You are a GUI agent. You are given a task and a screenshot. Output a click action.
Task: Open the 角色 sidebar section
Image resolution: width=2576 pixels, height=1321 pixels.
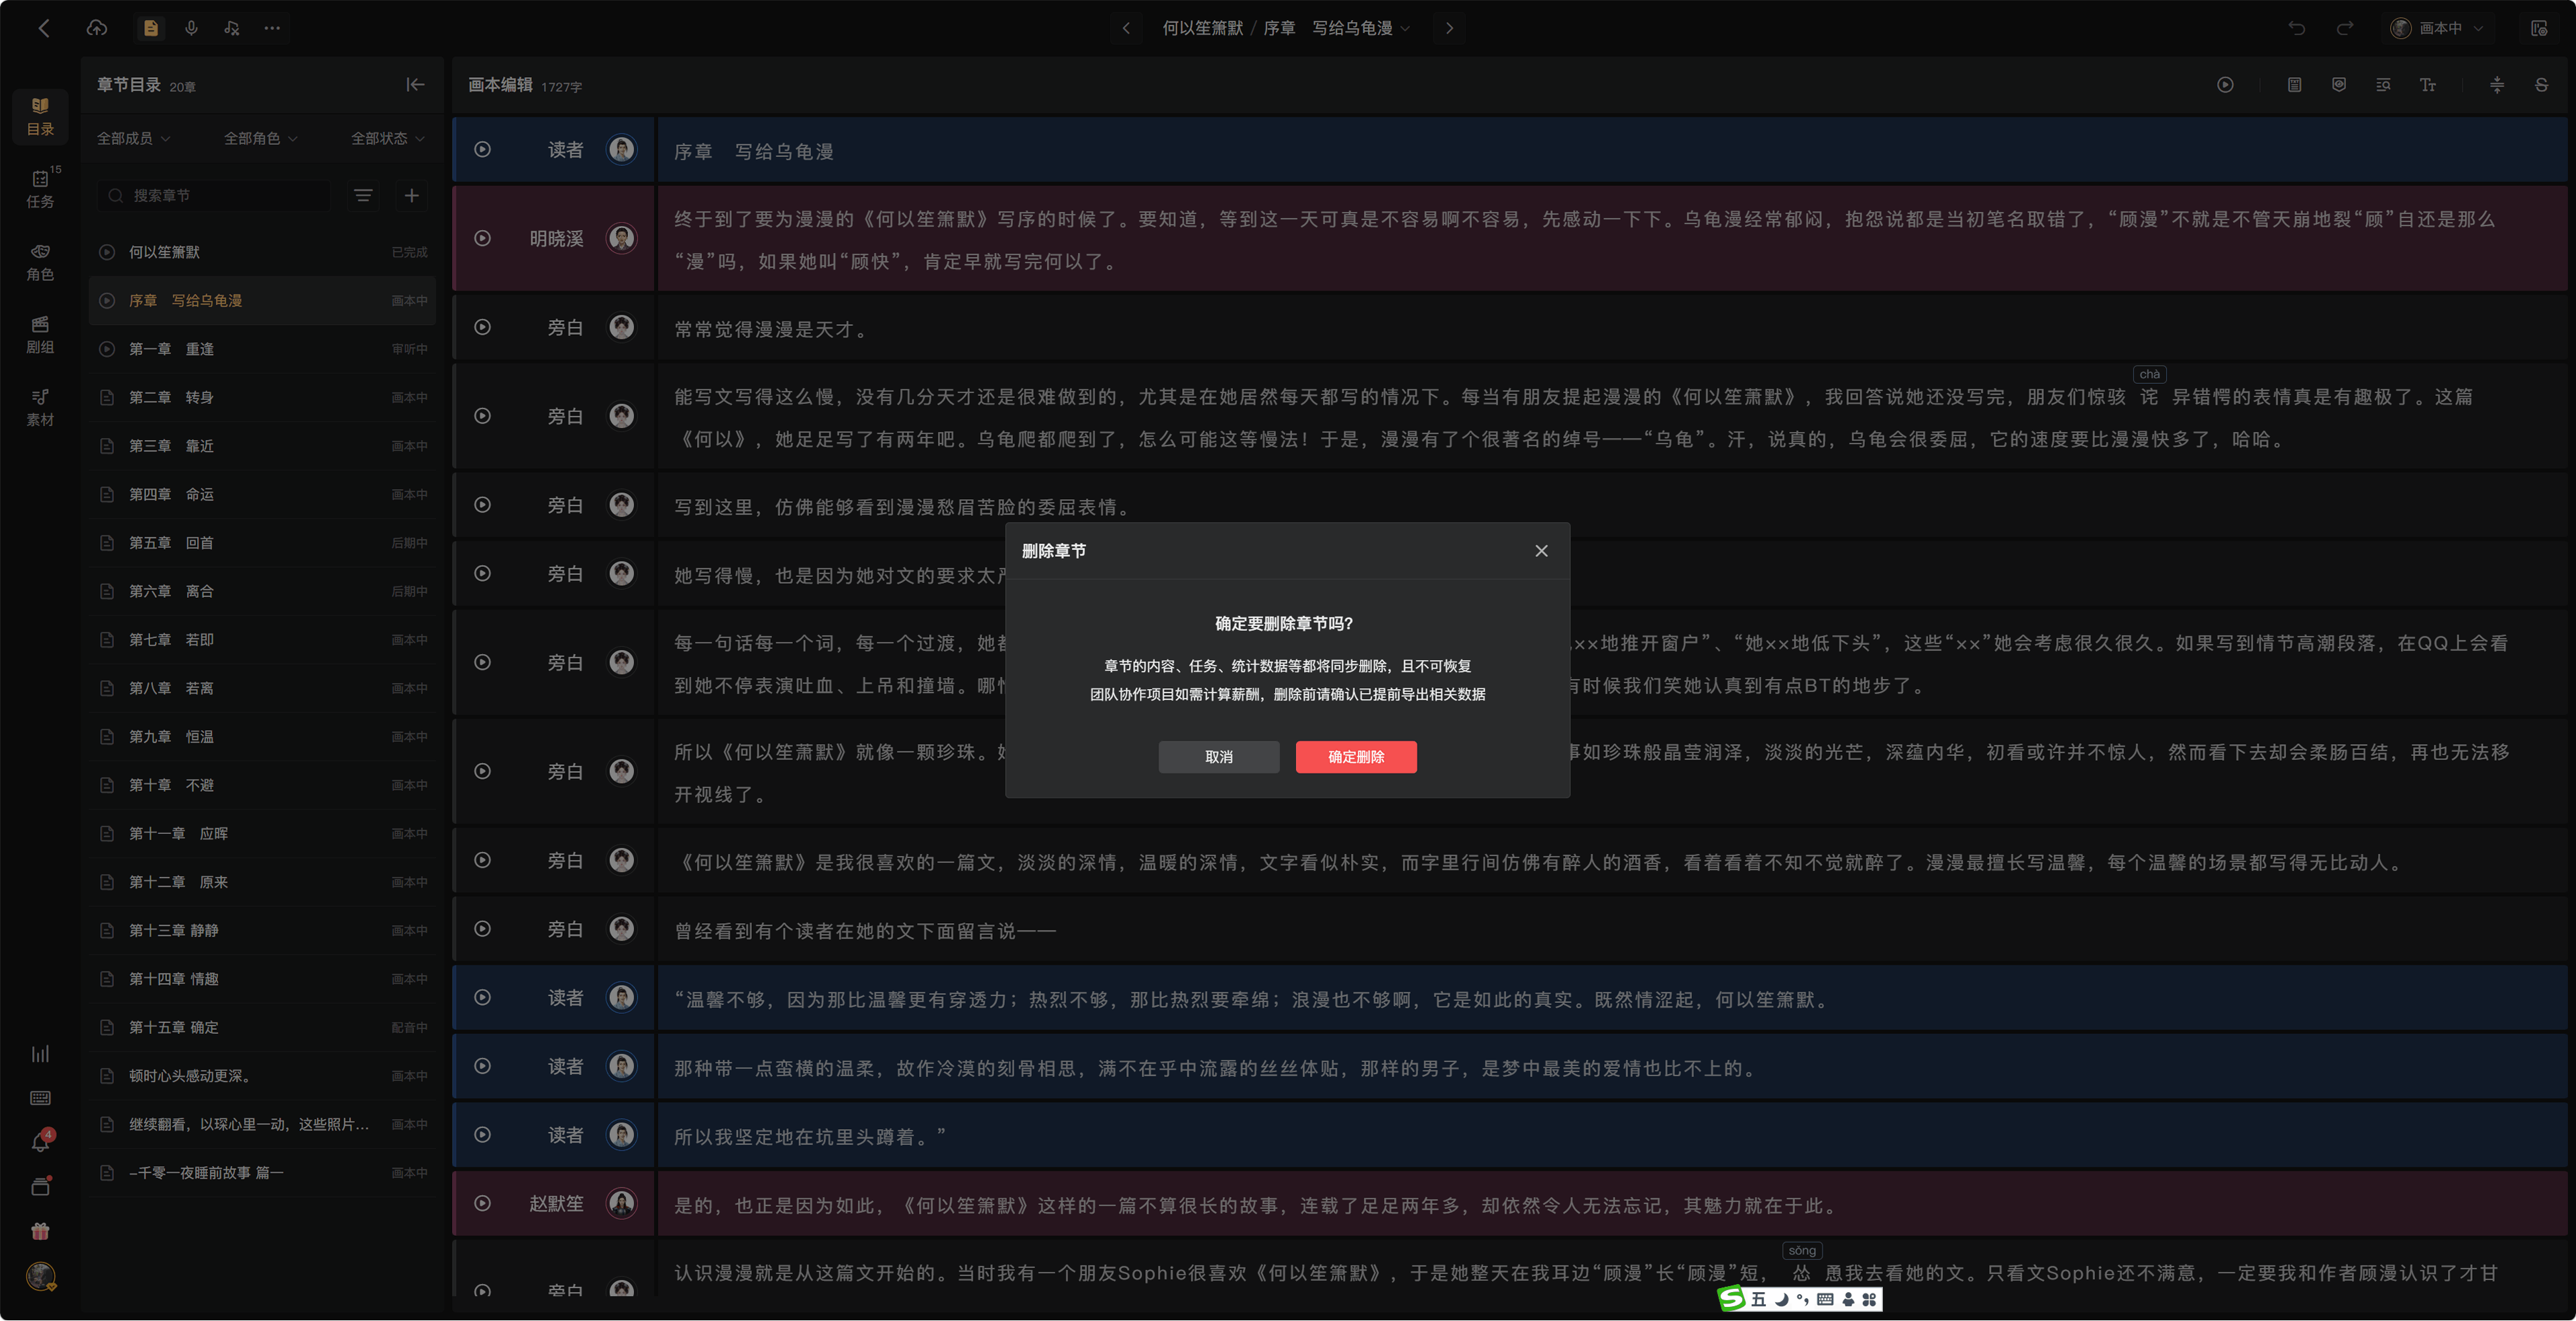[40, 262]
